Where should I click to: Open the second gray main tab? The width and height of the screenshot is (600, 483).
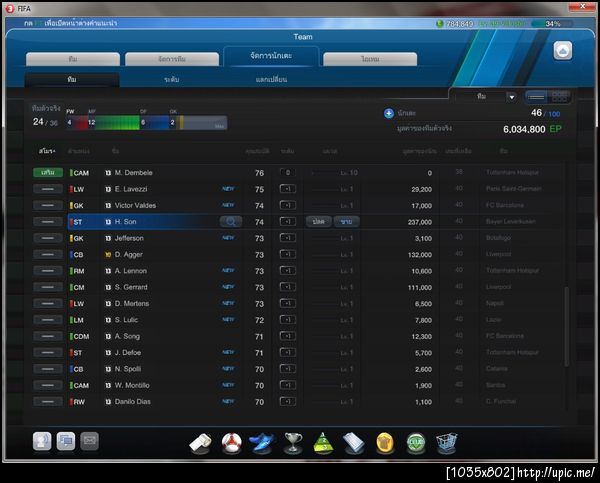[172, 59]
